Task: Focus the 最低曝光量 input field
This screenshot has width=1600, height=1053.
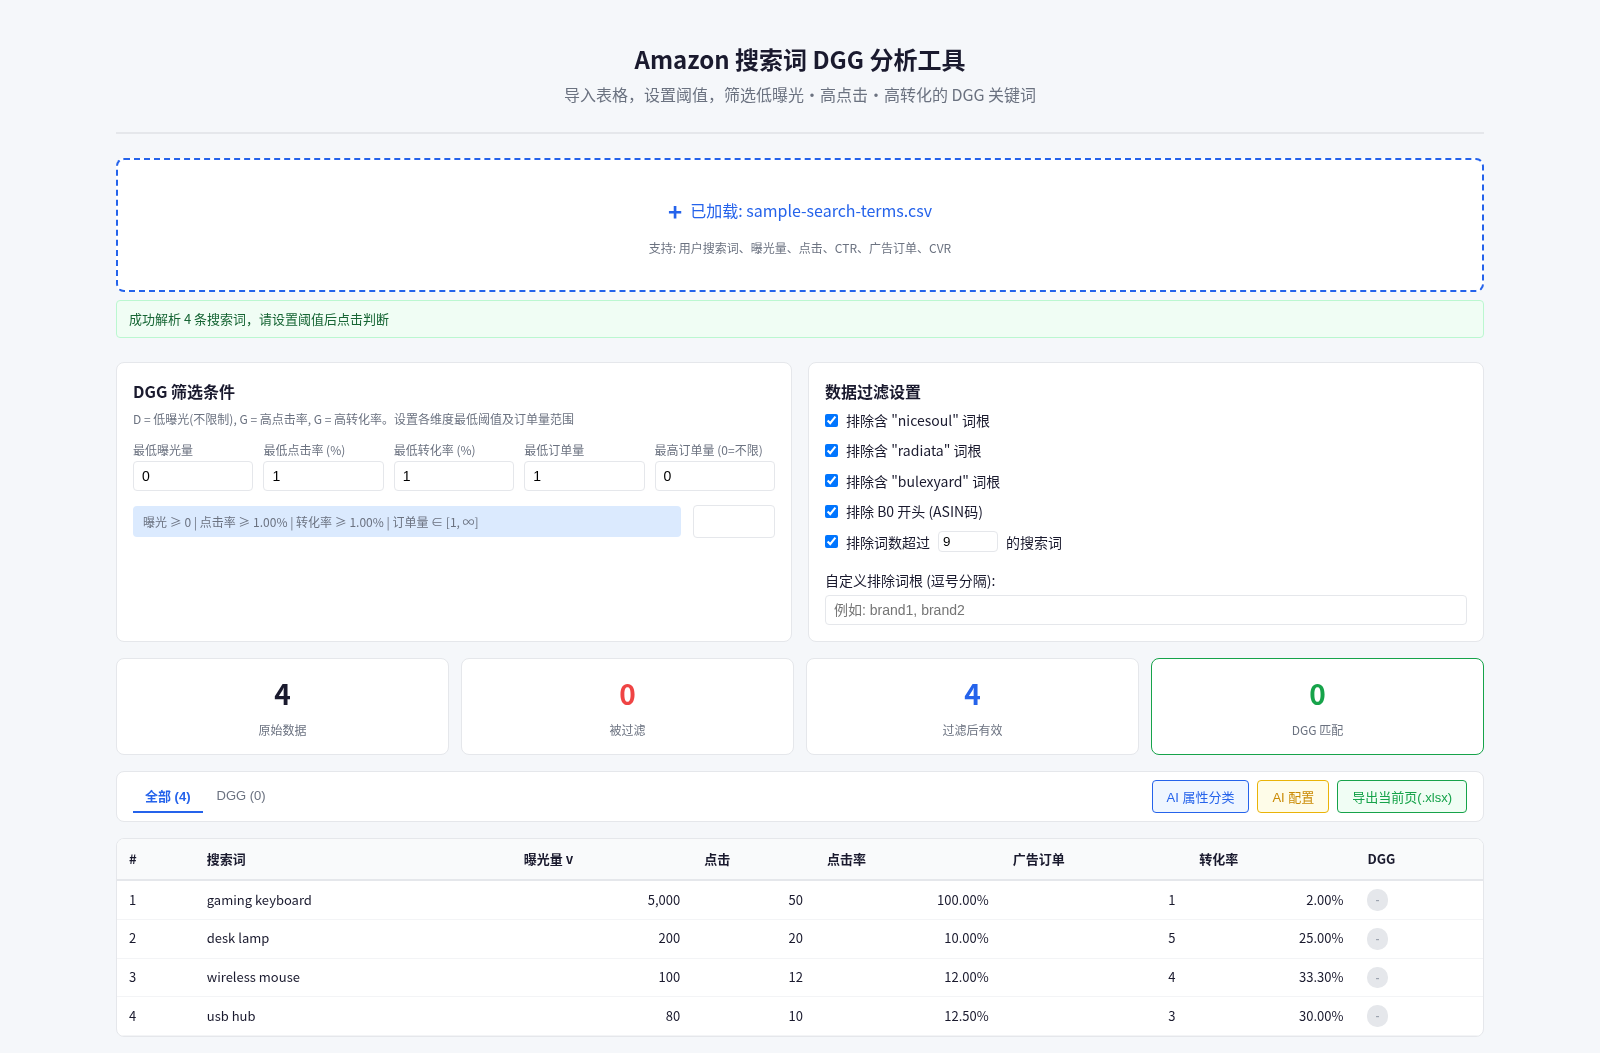Action: (x=193, y=476)
